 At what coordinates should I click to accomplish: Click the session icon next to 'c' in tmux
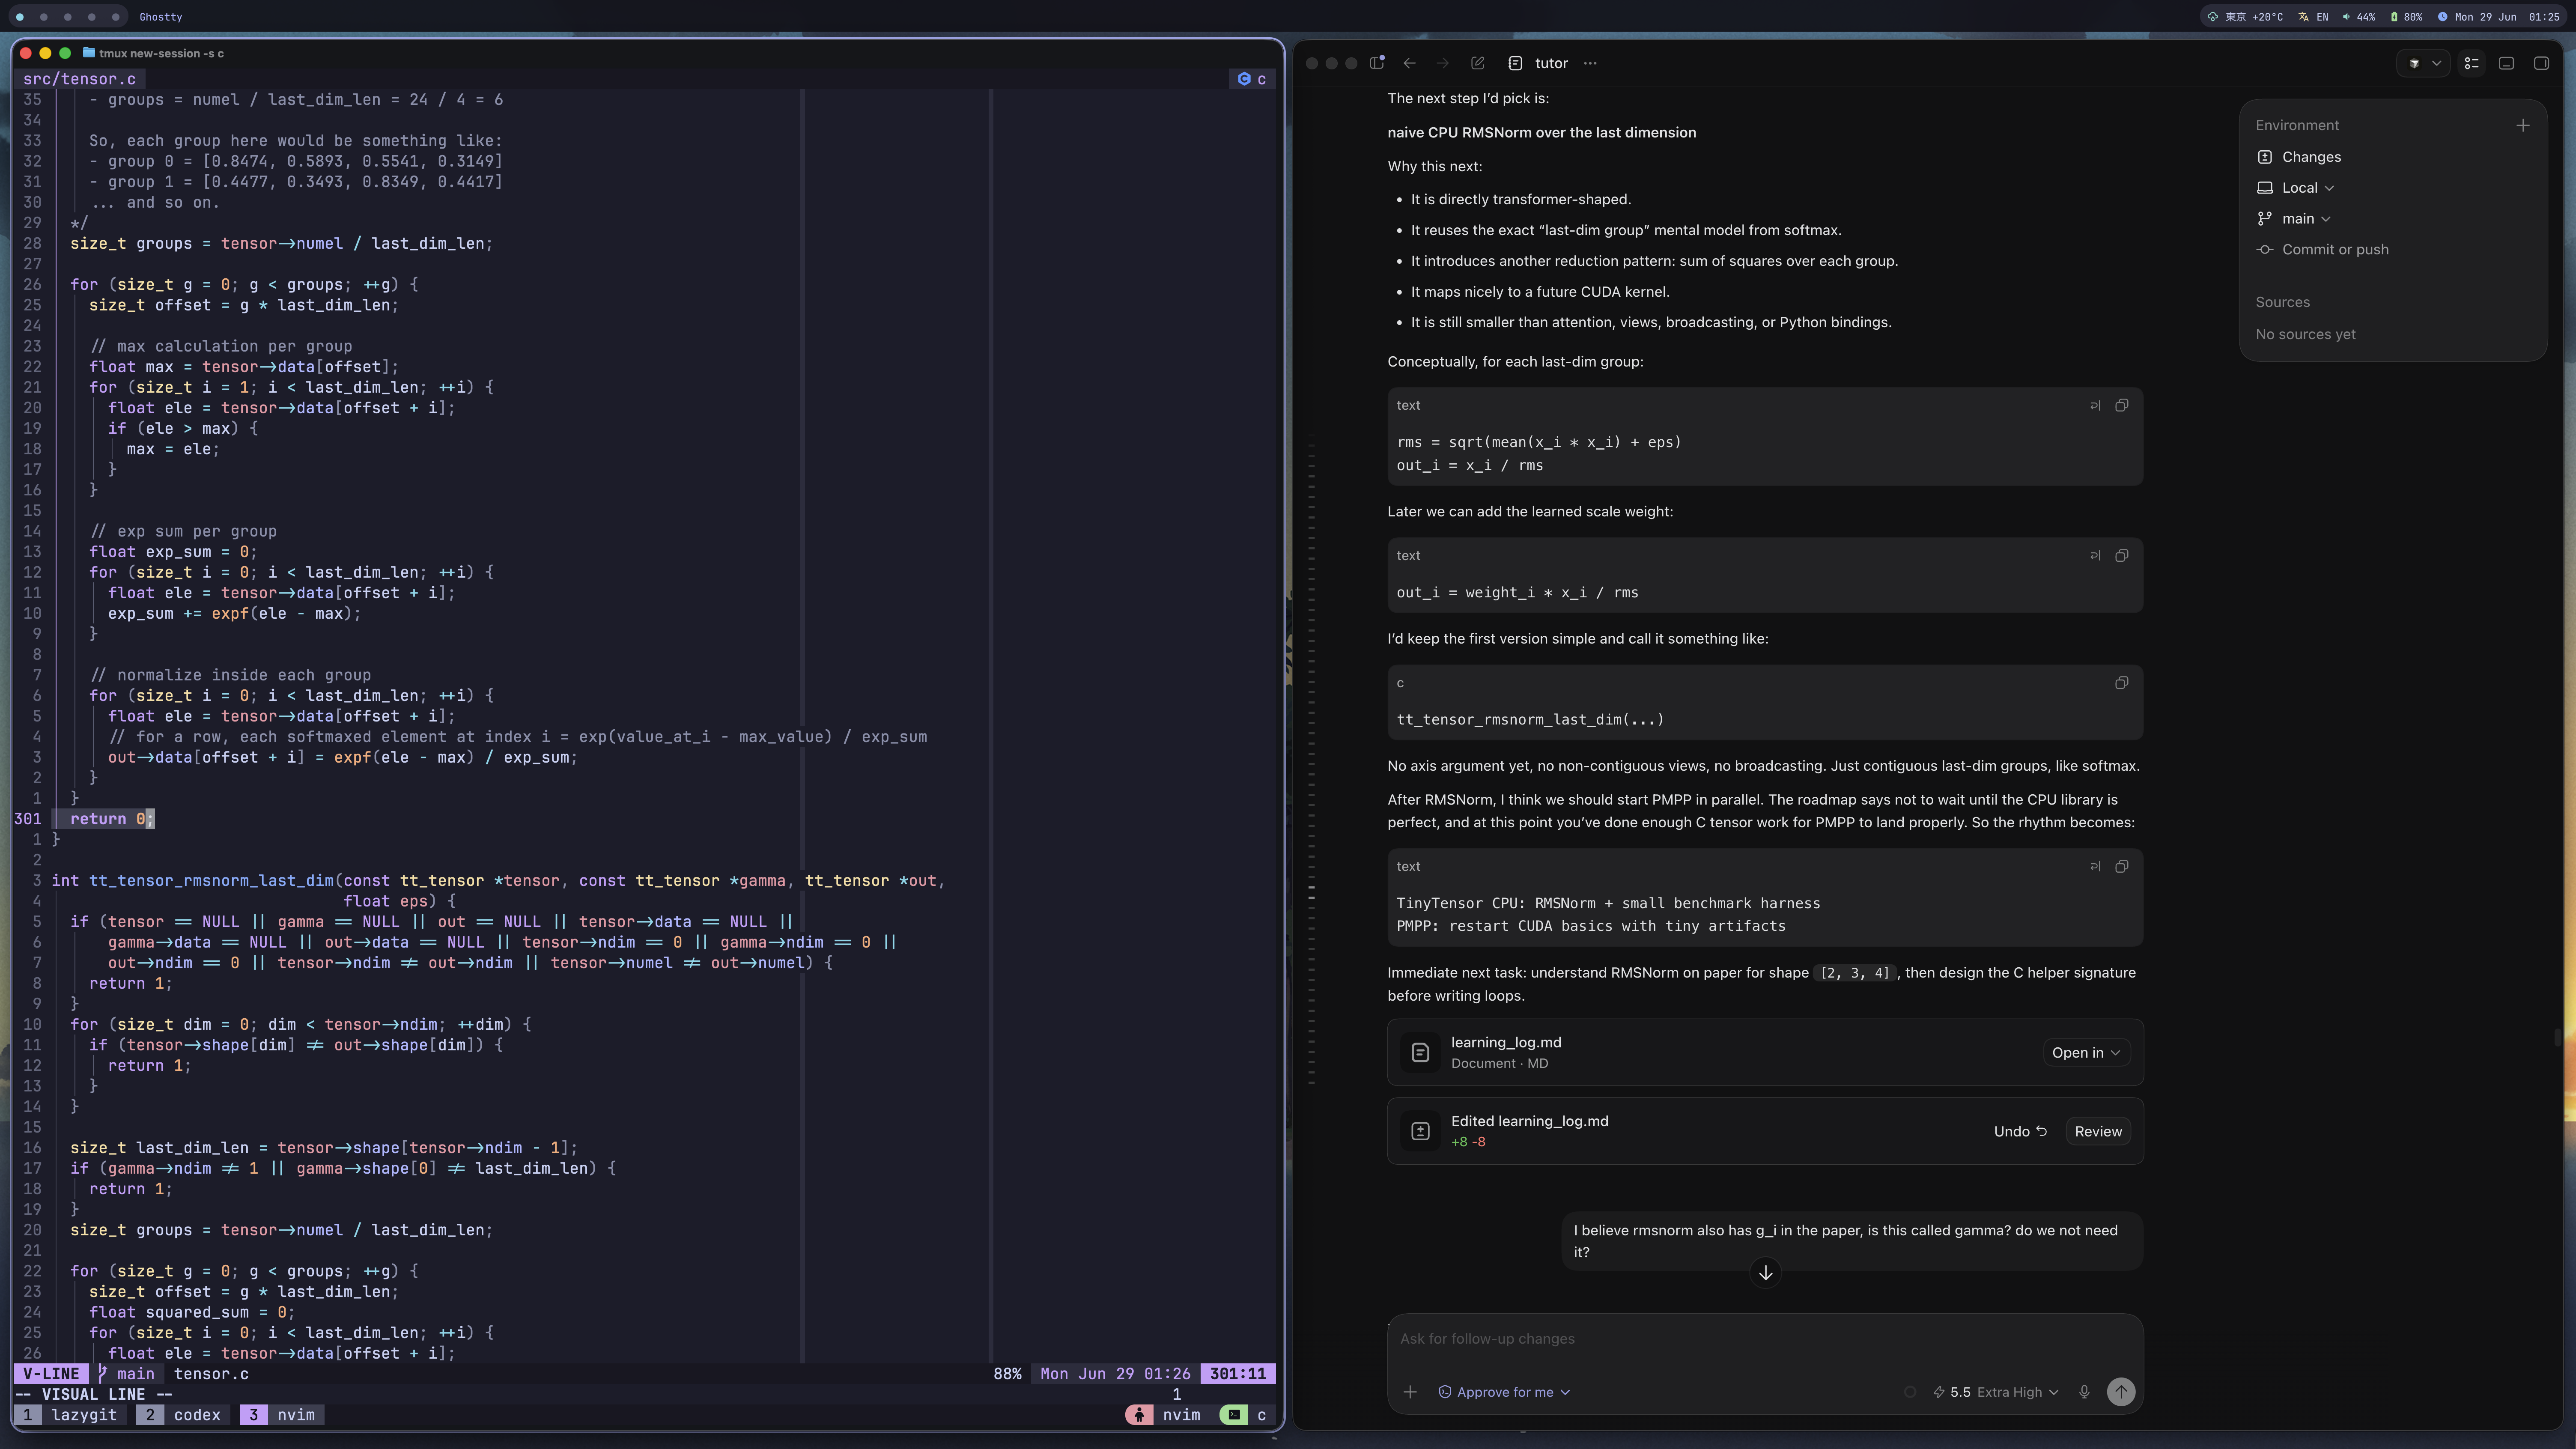coord(1234,1415)
